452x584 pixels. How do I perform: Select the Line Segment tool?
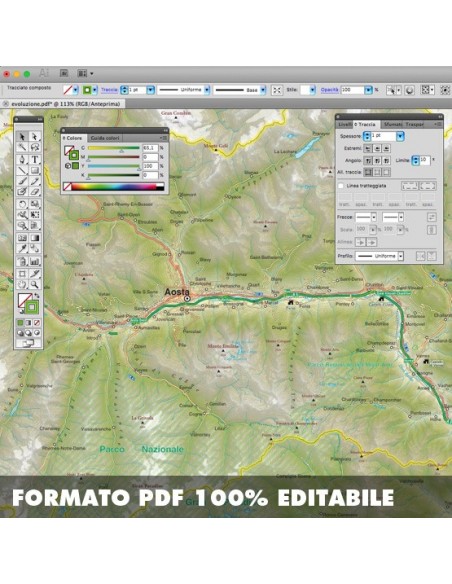(22, 170)
